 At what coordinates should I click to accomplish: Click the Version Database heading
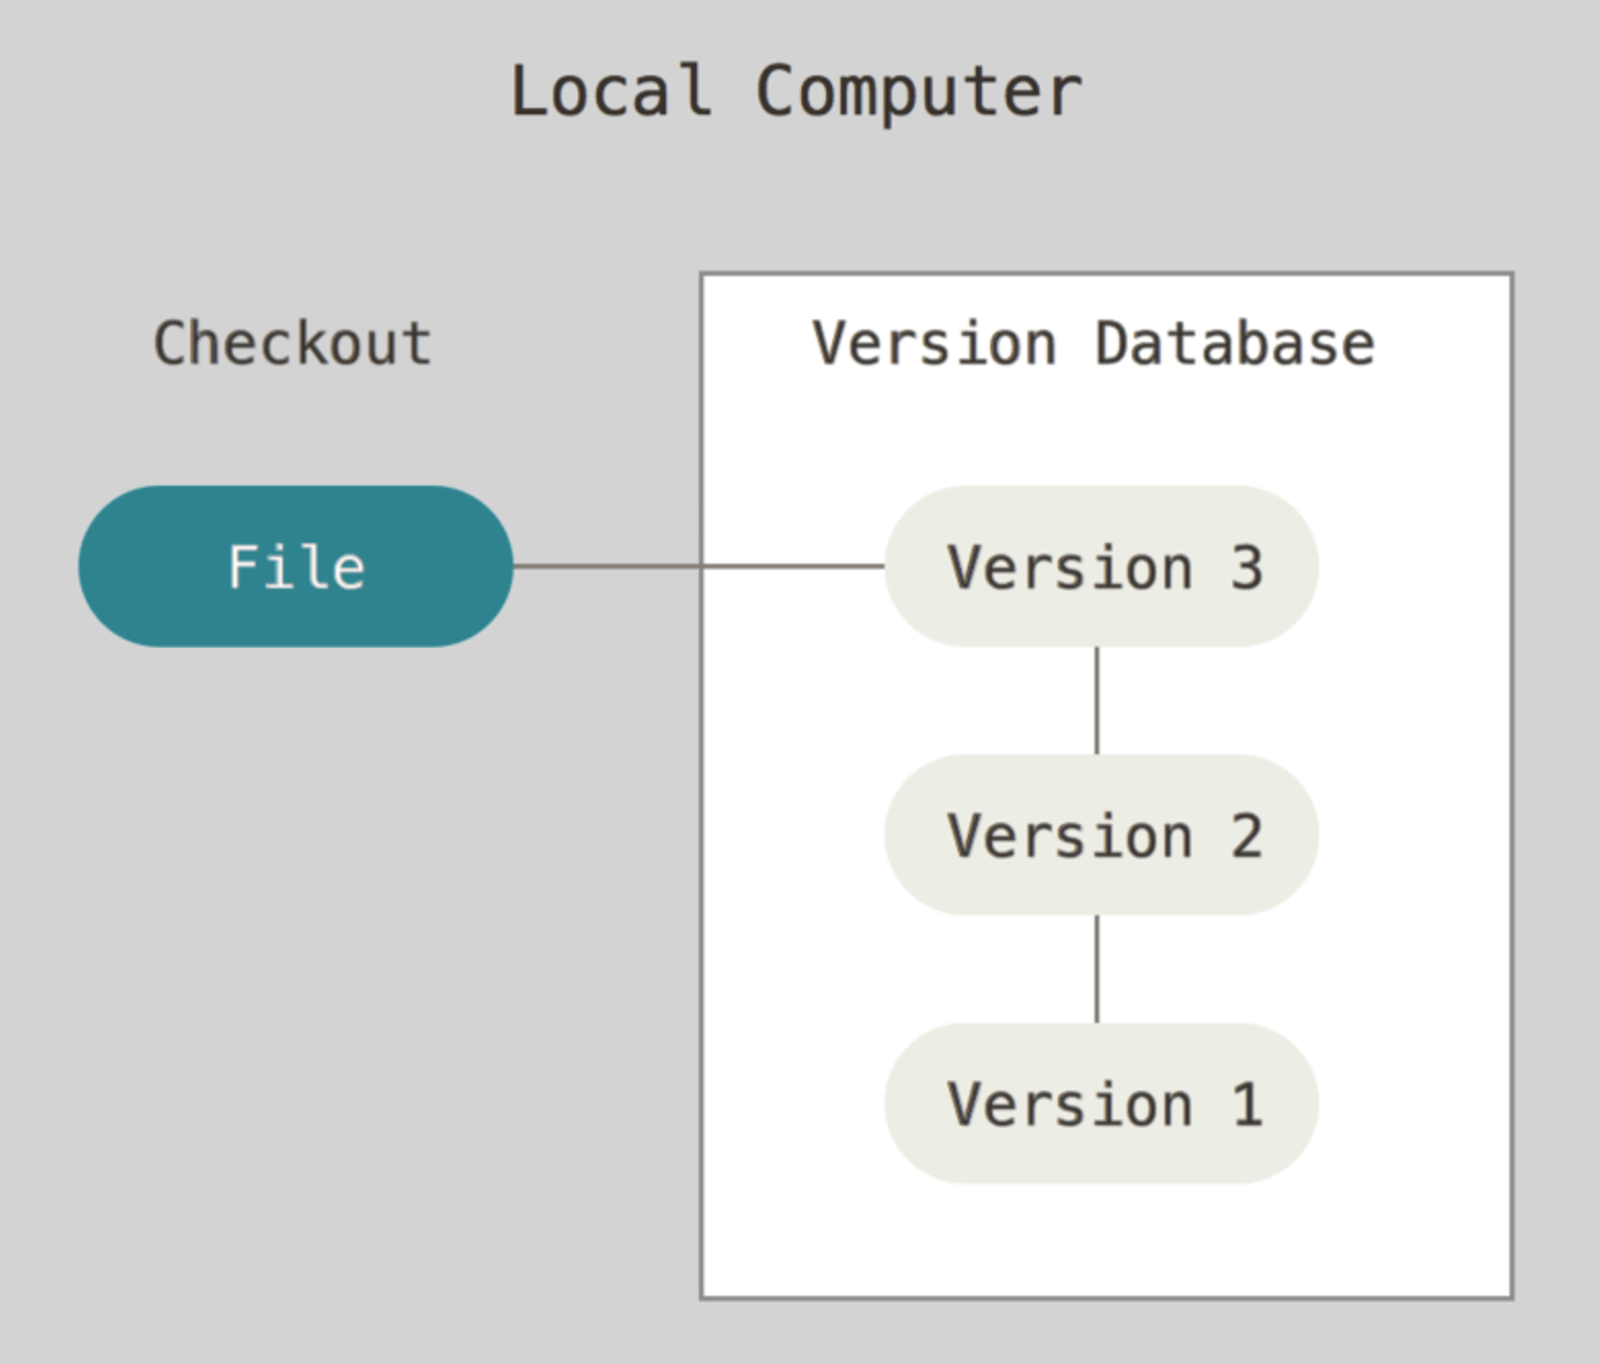click(x=1093, y=343)
